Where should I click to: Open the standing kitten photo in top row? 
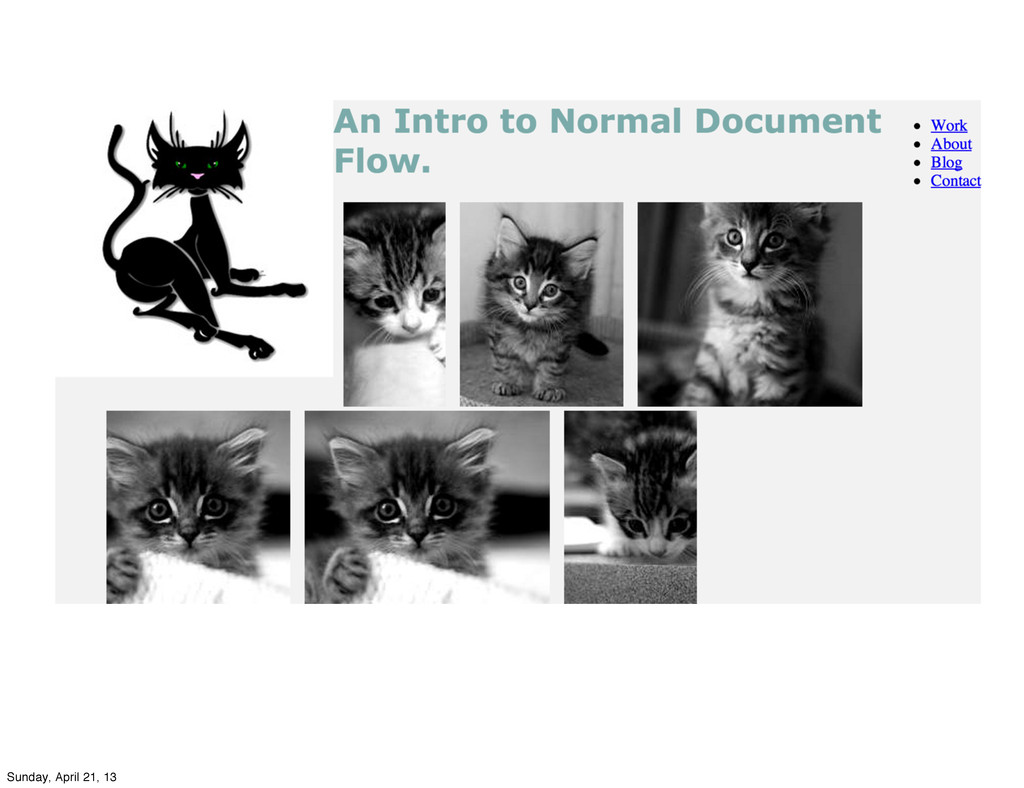click(541, 304)
